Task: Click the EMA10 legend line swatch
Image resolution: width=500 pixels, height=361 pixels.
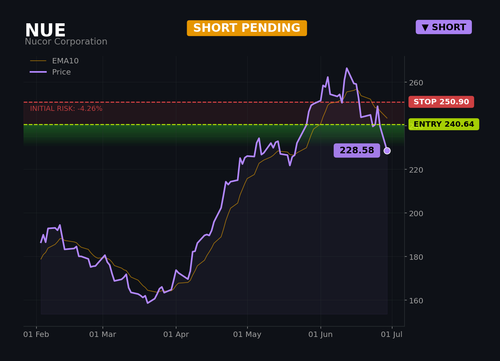Action: click(x=38, y=61)
